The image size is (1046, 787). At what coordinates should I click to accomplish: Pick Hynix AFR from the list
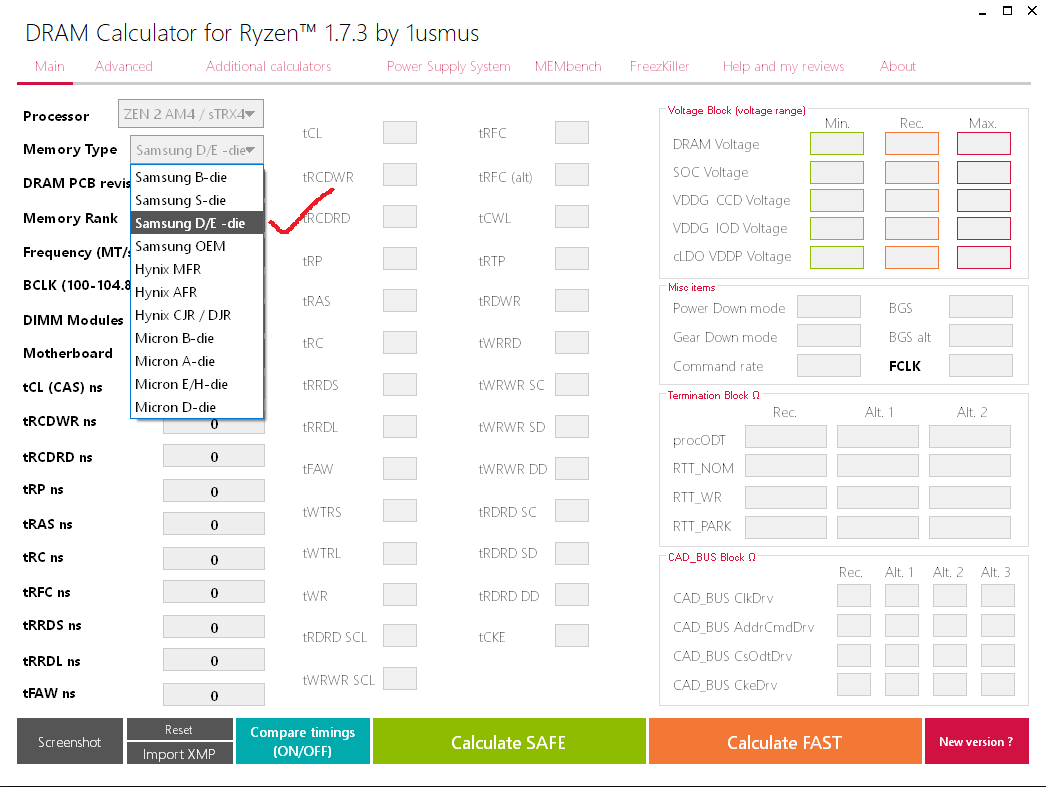197,292
